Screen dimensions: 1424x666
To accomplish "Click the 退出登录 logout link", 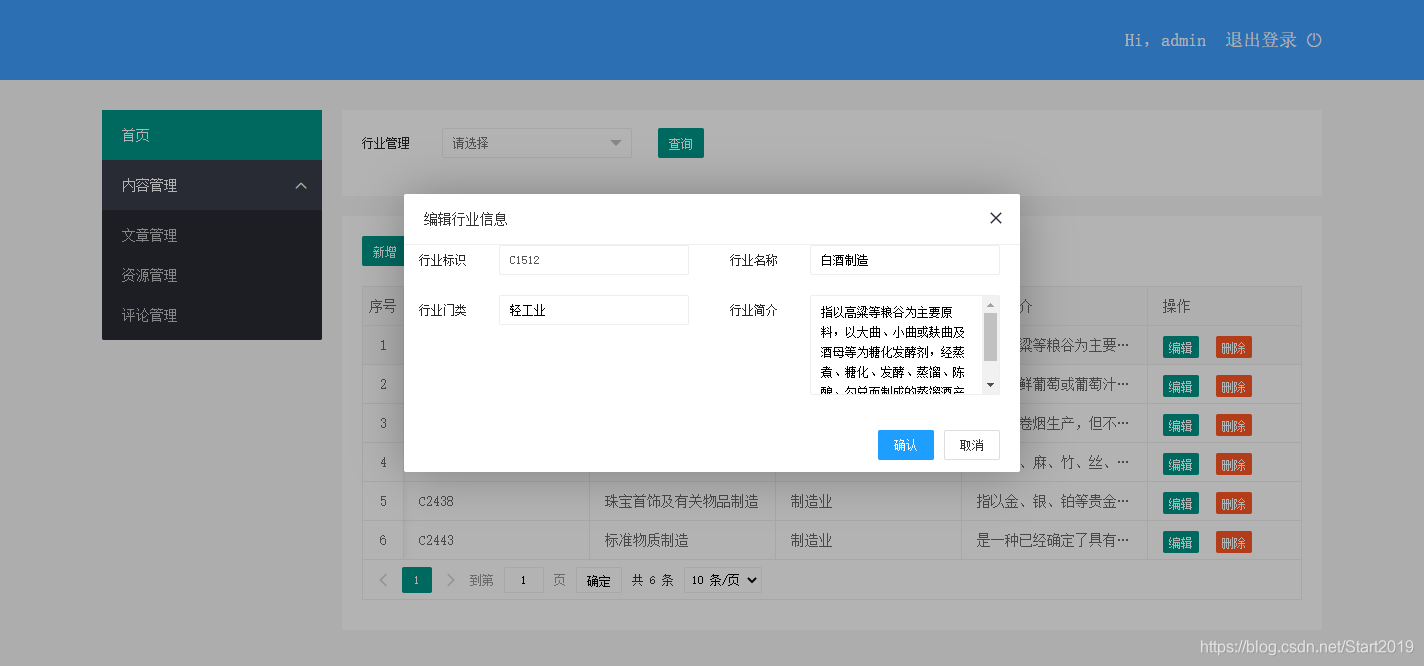I will click(1261, 40).
